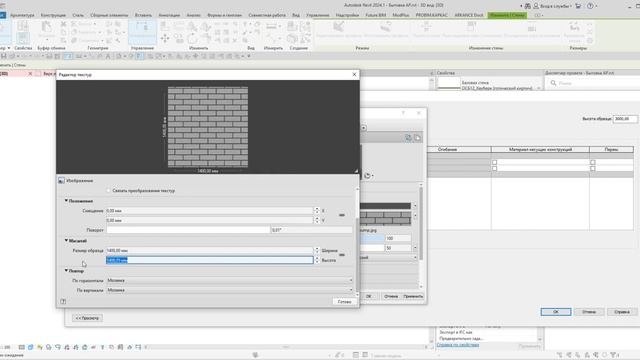Click the Move tool in Изменить panel
Image resolution: width=640 pixels, height=360 pixels.
coord(165,39)
